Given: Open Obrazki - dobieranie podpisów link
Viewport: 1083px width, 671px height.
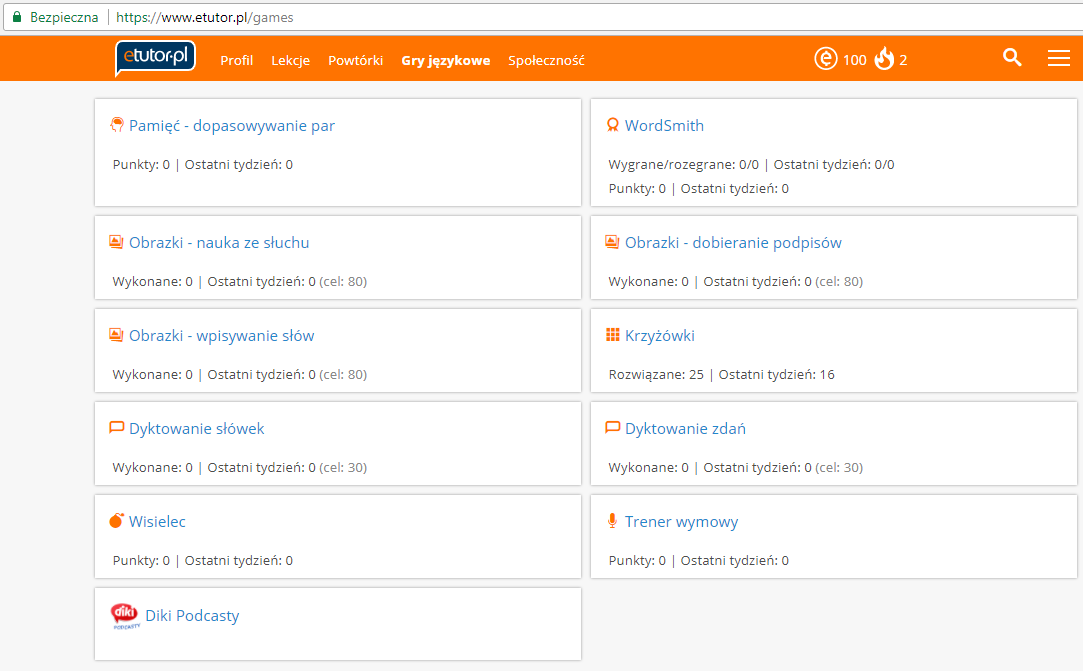Looking at the screenshot, I should pyautogui.click(x=733, y=243).
